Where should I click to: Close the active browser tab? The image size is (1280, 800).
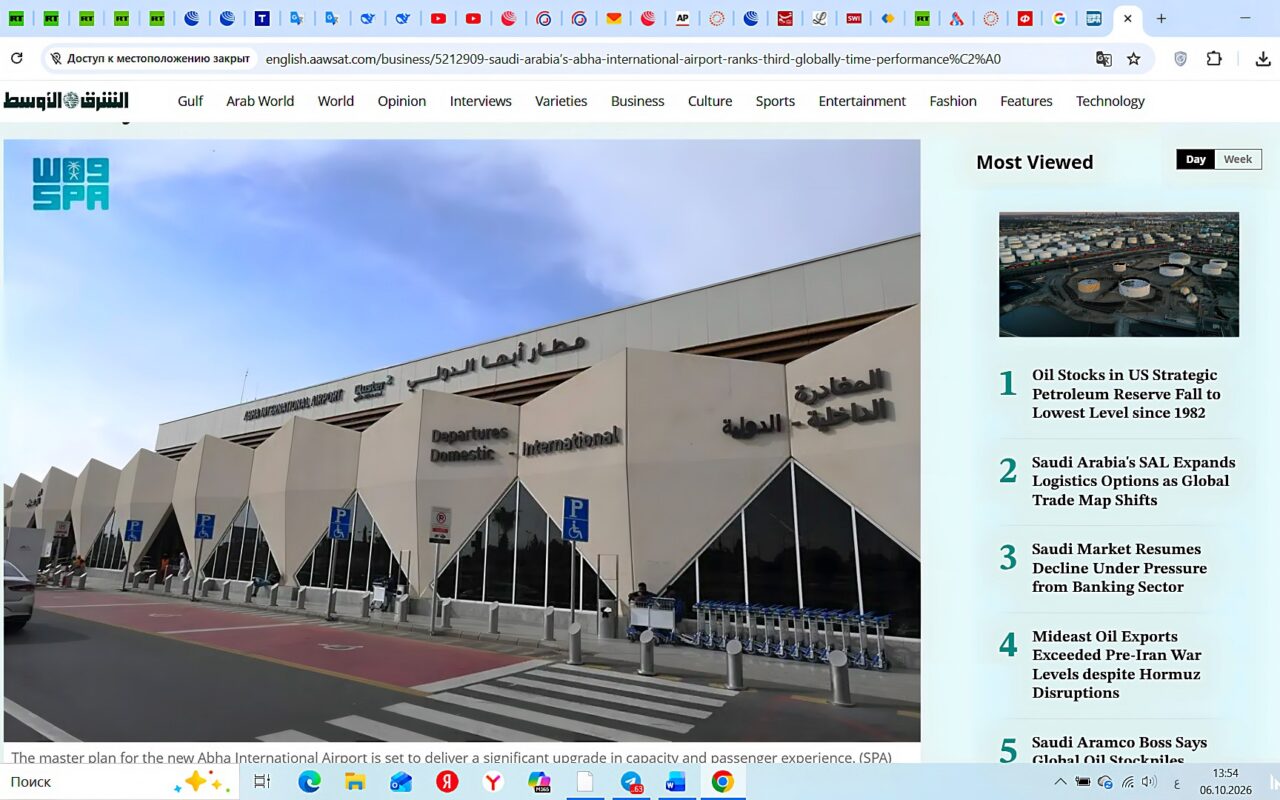tap(1128, 18)
